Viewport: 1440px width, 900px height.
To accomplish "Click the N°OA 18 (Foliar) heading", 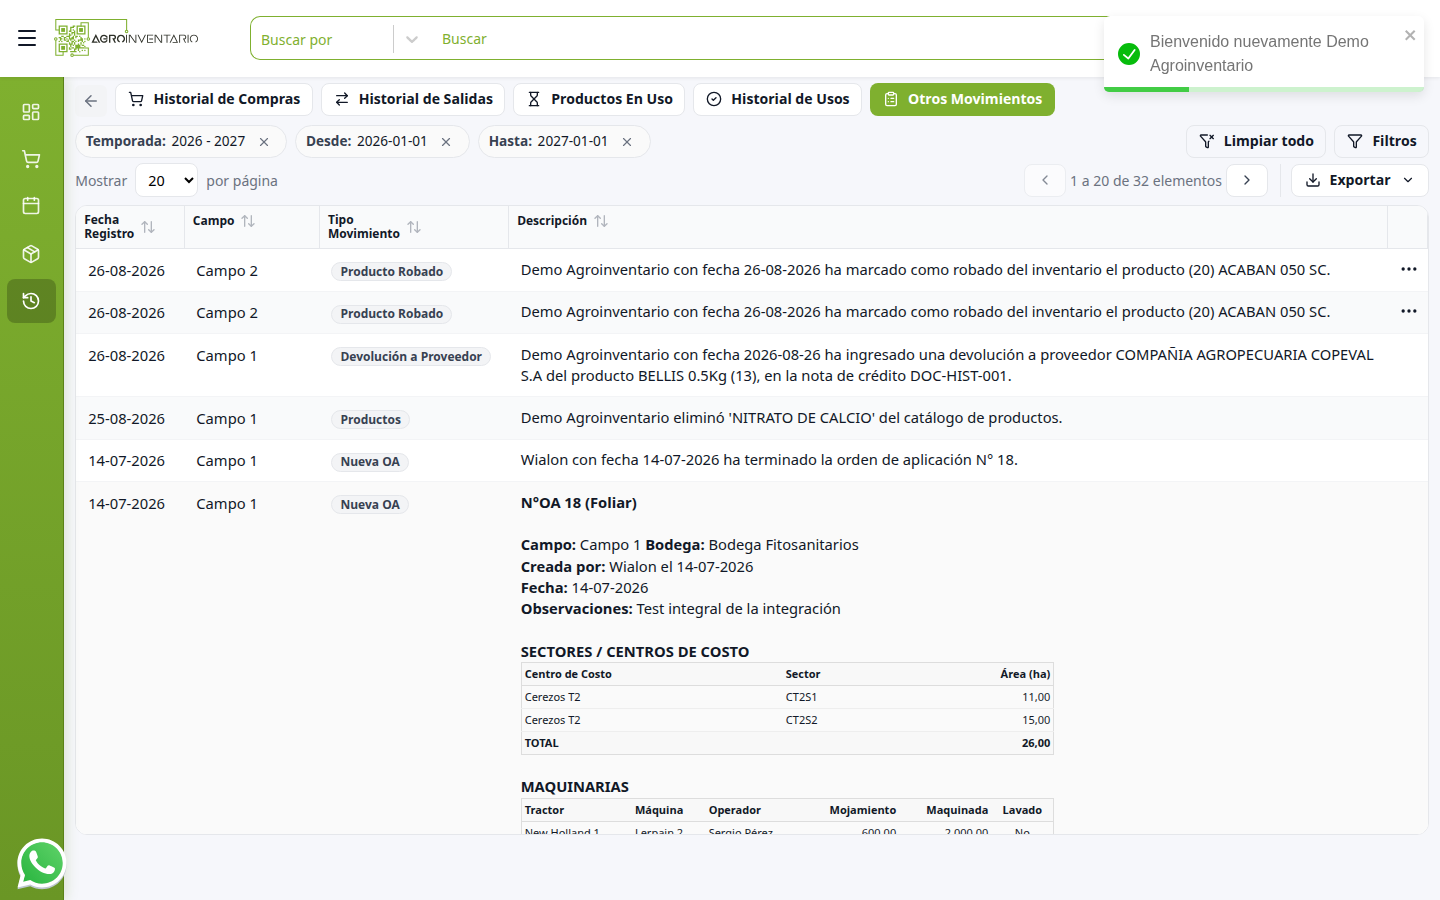I will [579, 503].
